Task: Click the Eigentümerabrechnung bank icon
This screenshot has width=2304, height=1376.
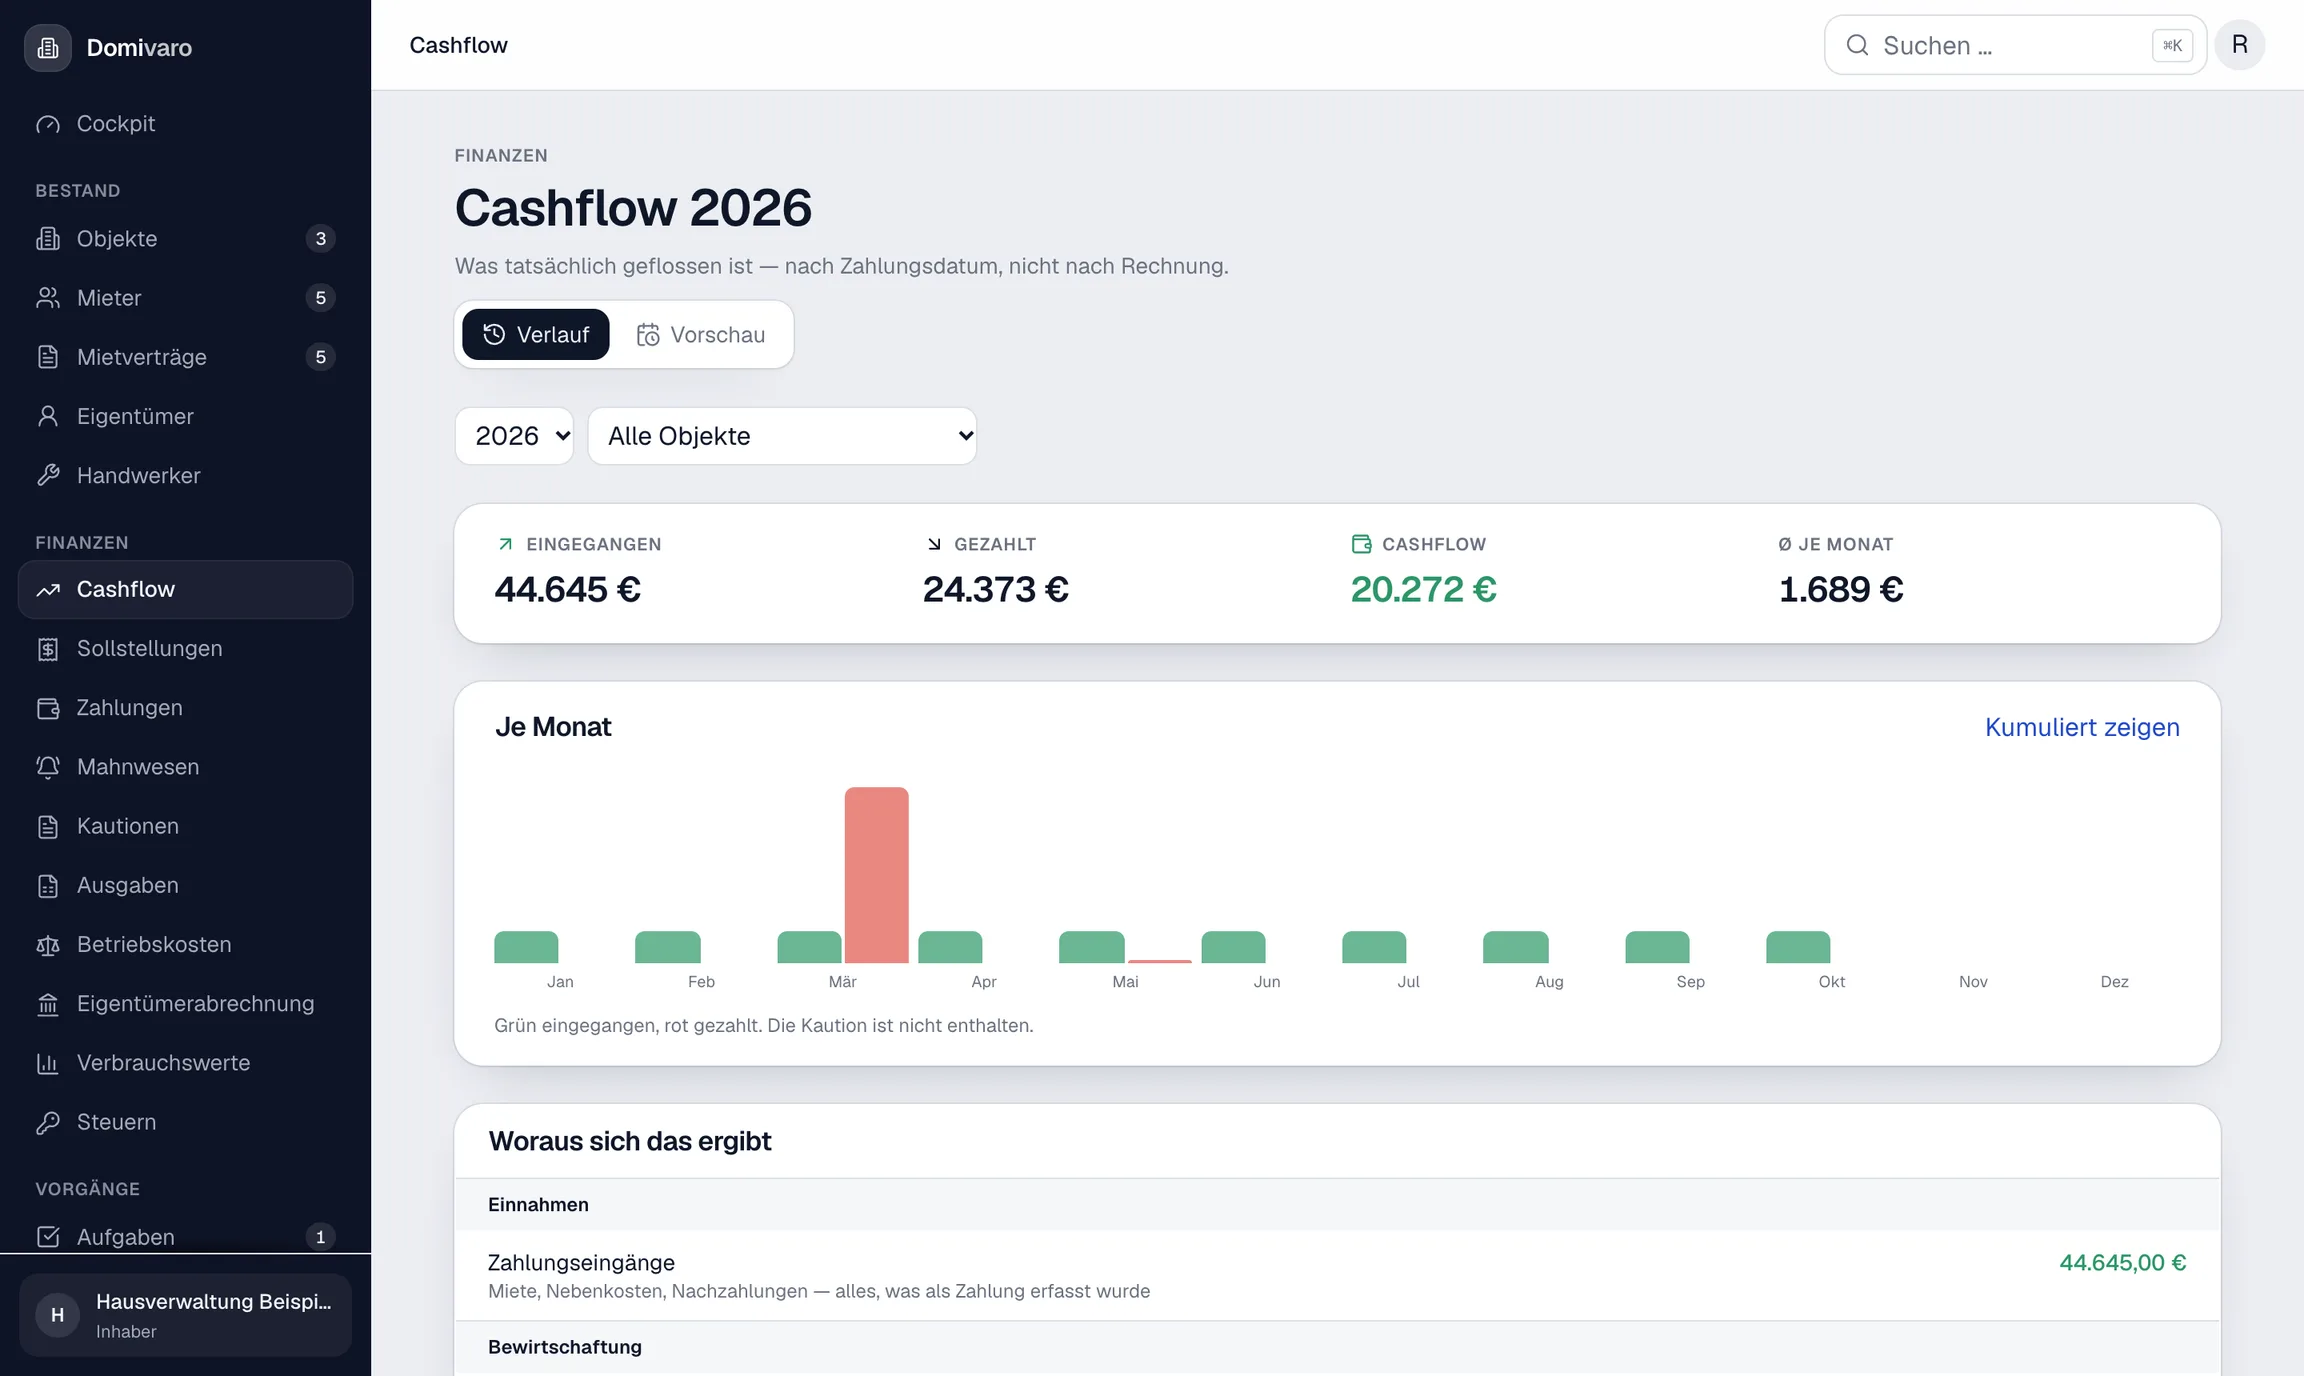Action: tap(48, 1004)
